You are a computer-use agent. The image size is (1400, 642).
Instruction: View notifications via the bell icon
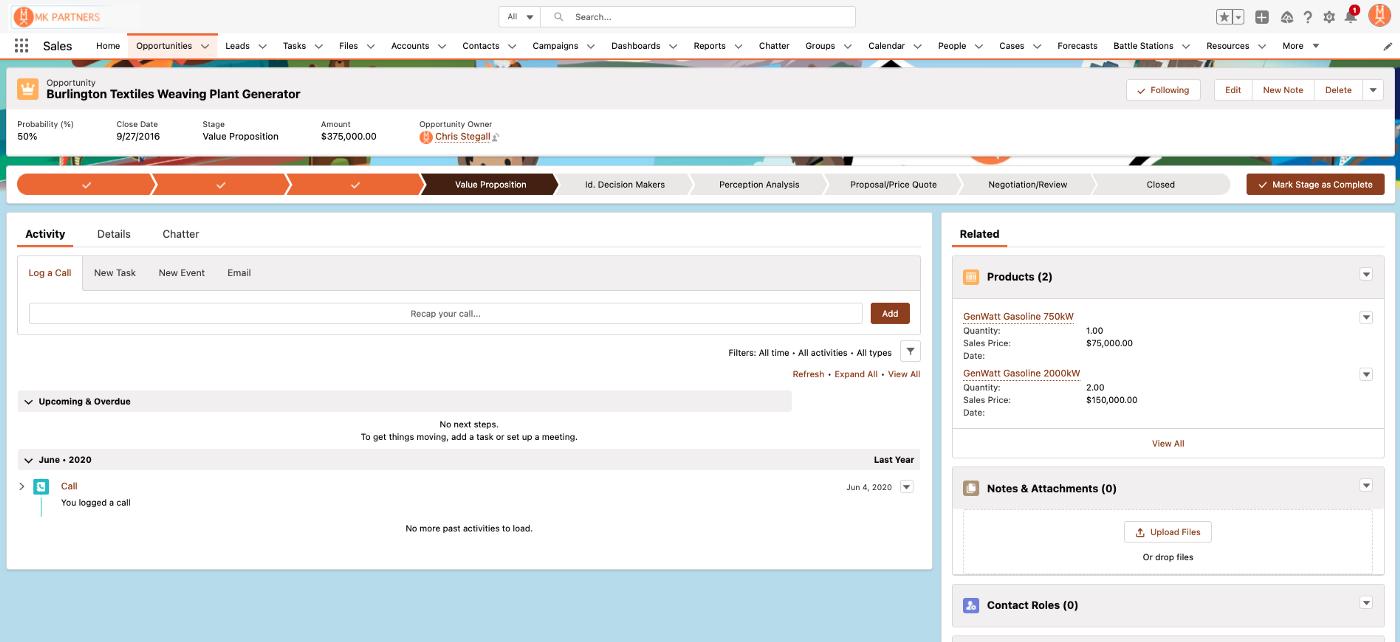click(x=1350, y=17)
